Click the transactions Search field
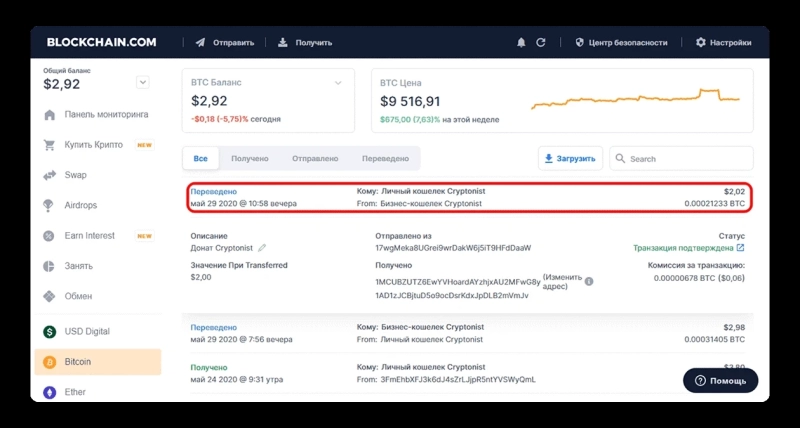This screenshot has height=428, width=800. (x=681, y=159)
